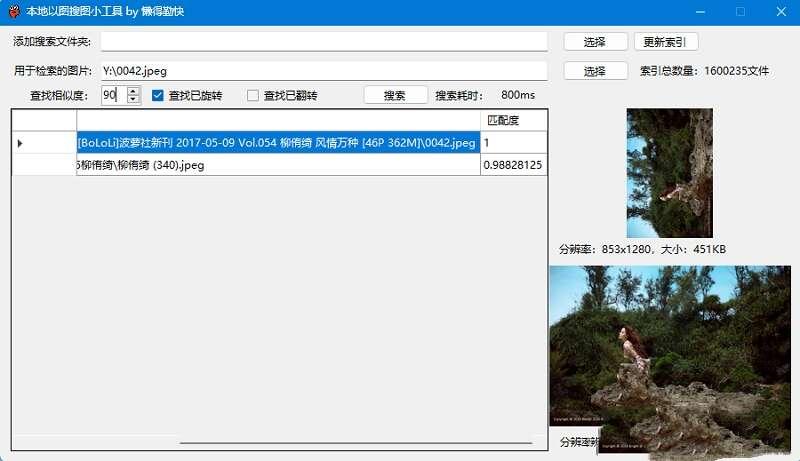Select the result row ending in 0042.jpeg

pos(277,143)
